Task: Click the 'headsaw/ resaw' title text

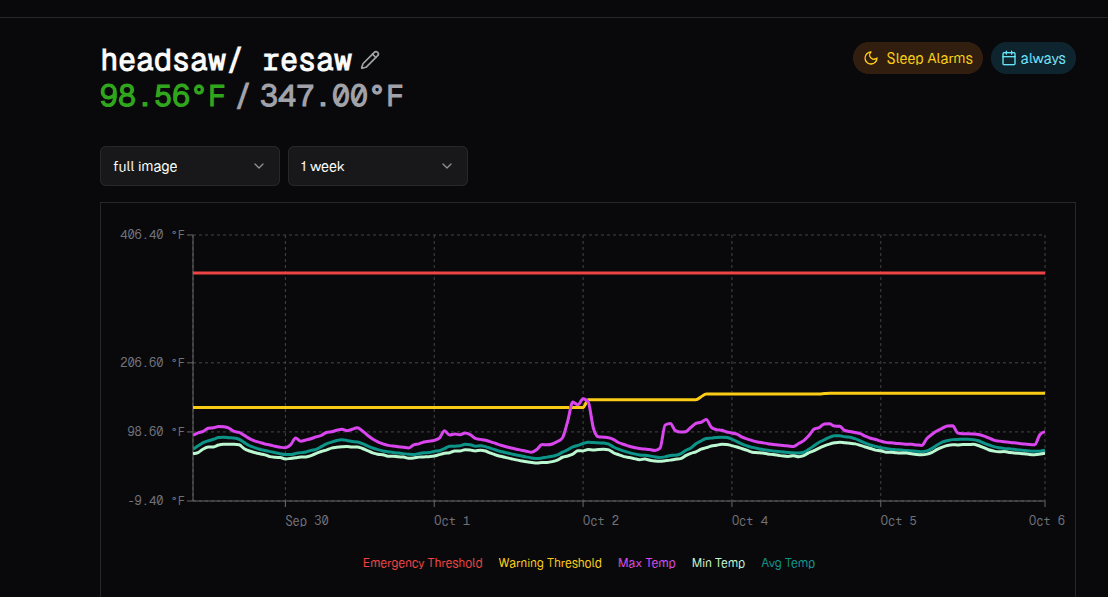Action: tap(226, 60)
